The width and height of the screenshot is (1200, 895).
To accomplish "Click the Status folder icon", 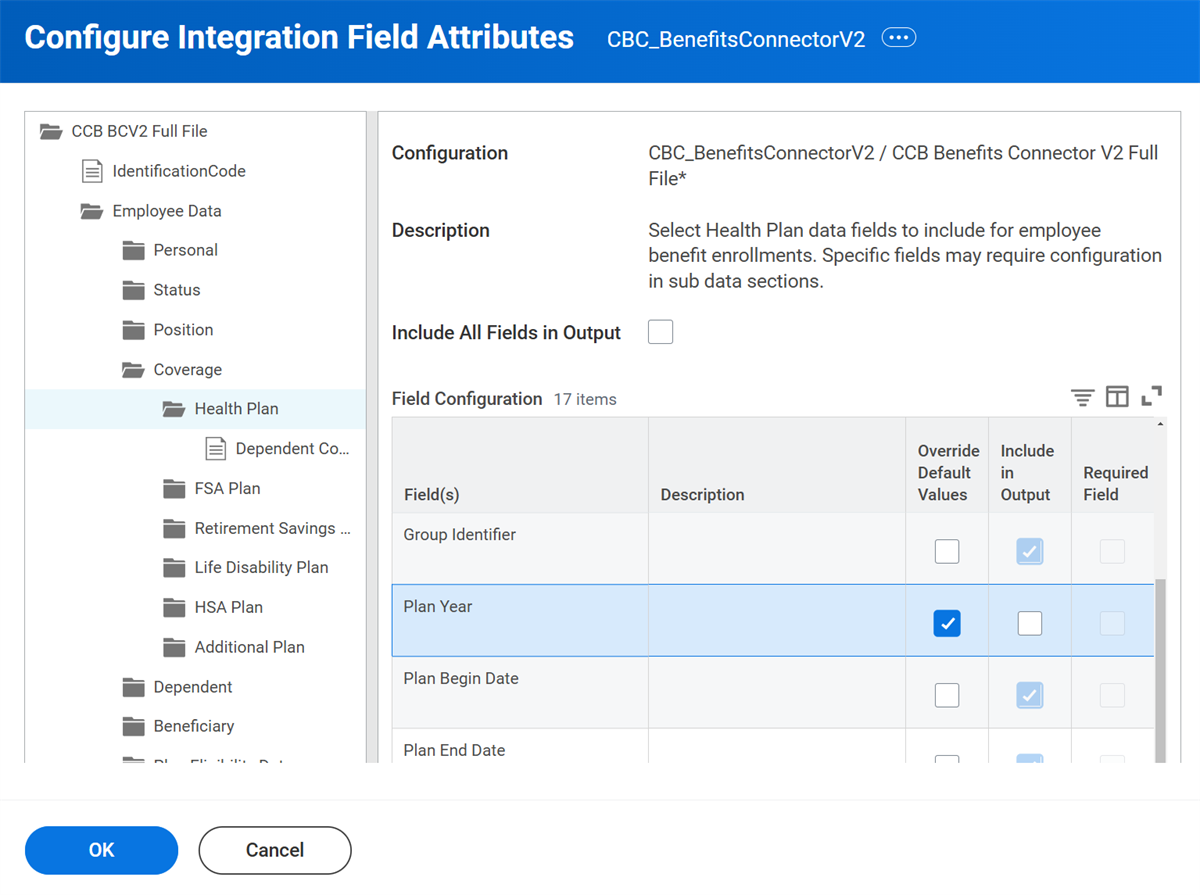I will tap(134, 290).
